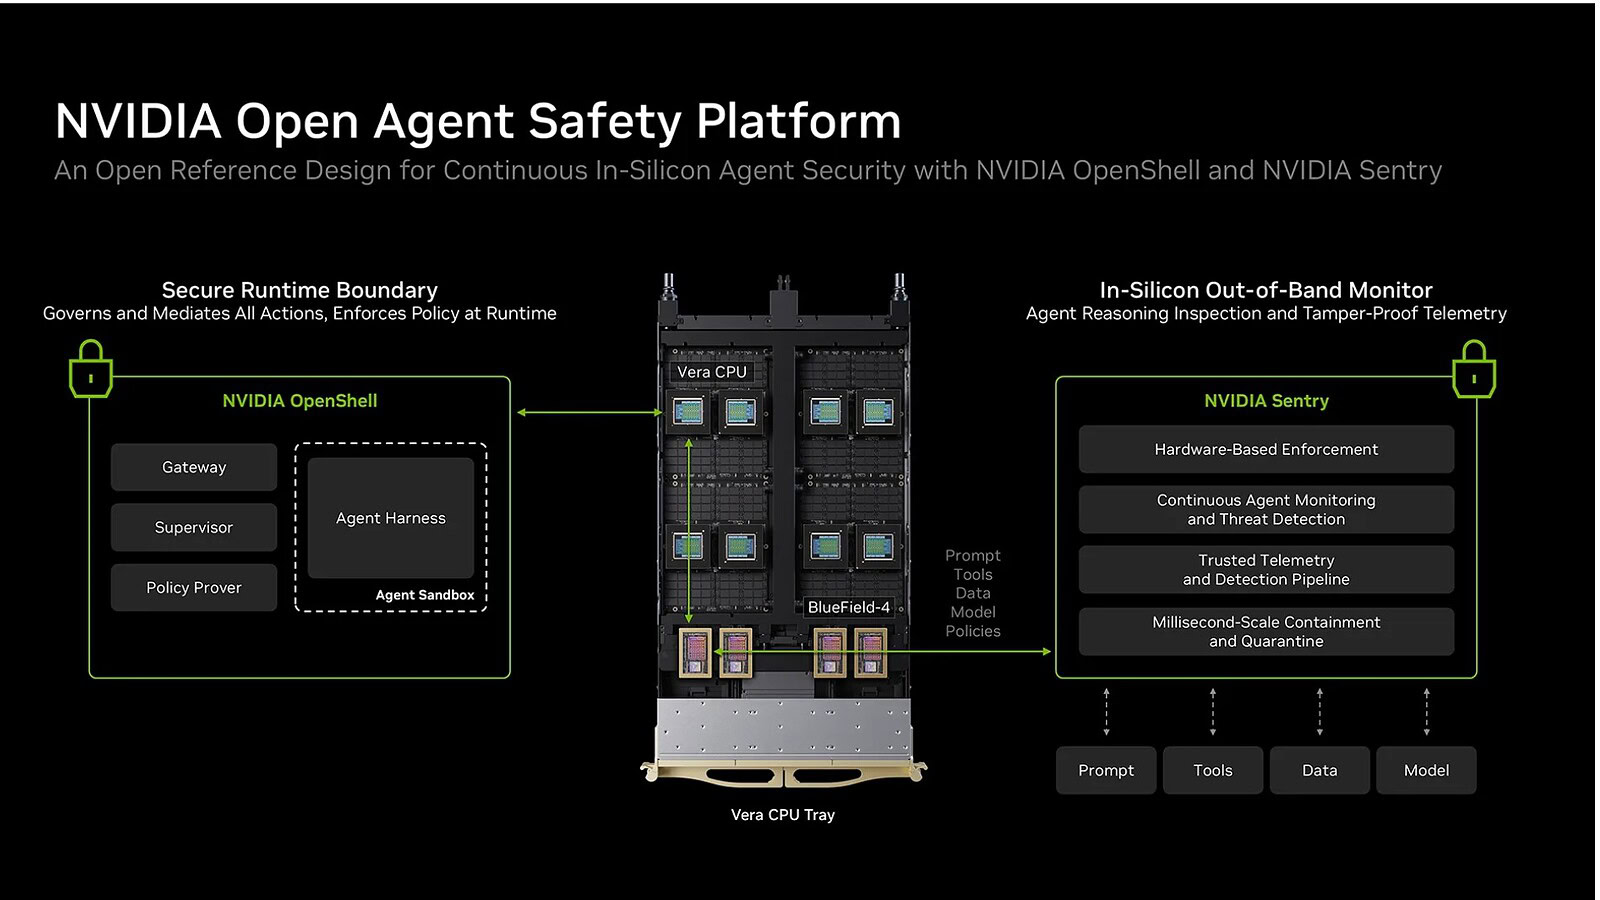Click the green padlock icon above Sentry
The height and width of the screenshot is (900, 1600).
tap(1474, 369)
